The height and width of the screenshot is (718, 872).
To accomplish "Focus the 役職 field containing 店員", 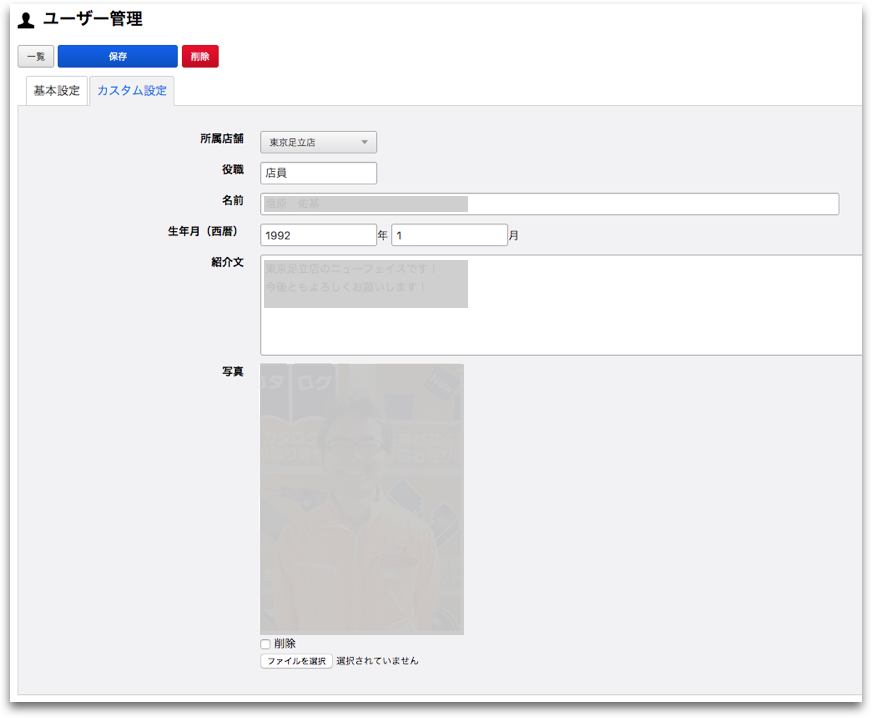I will click(x=318, y=173).
